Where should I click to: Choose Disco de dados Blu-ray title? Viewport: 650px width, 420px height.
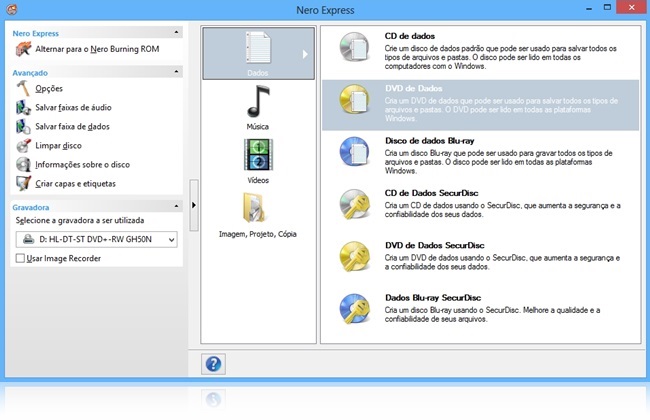click(x=429, y=141)
